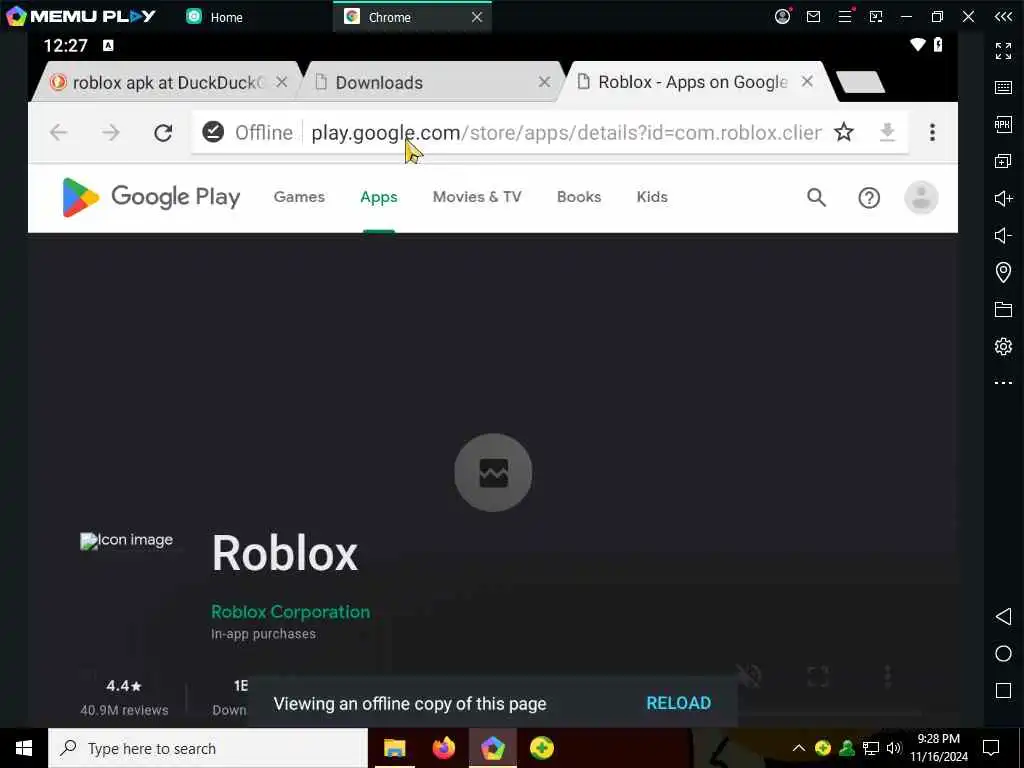Open the multi-instance window icon in sidebar
Image resolution: width=1024 pixels, height=768 pixels.
coord(1003,161)
